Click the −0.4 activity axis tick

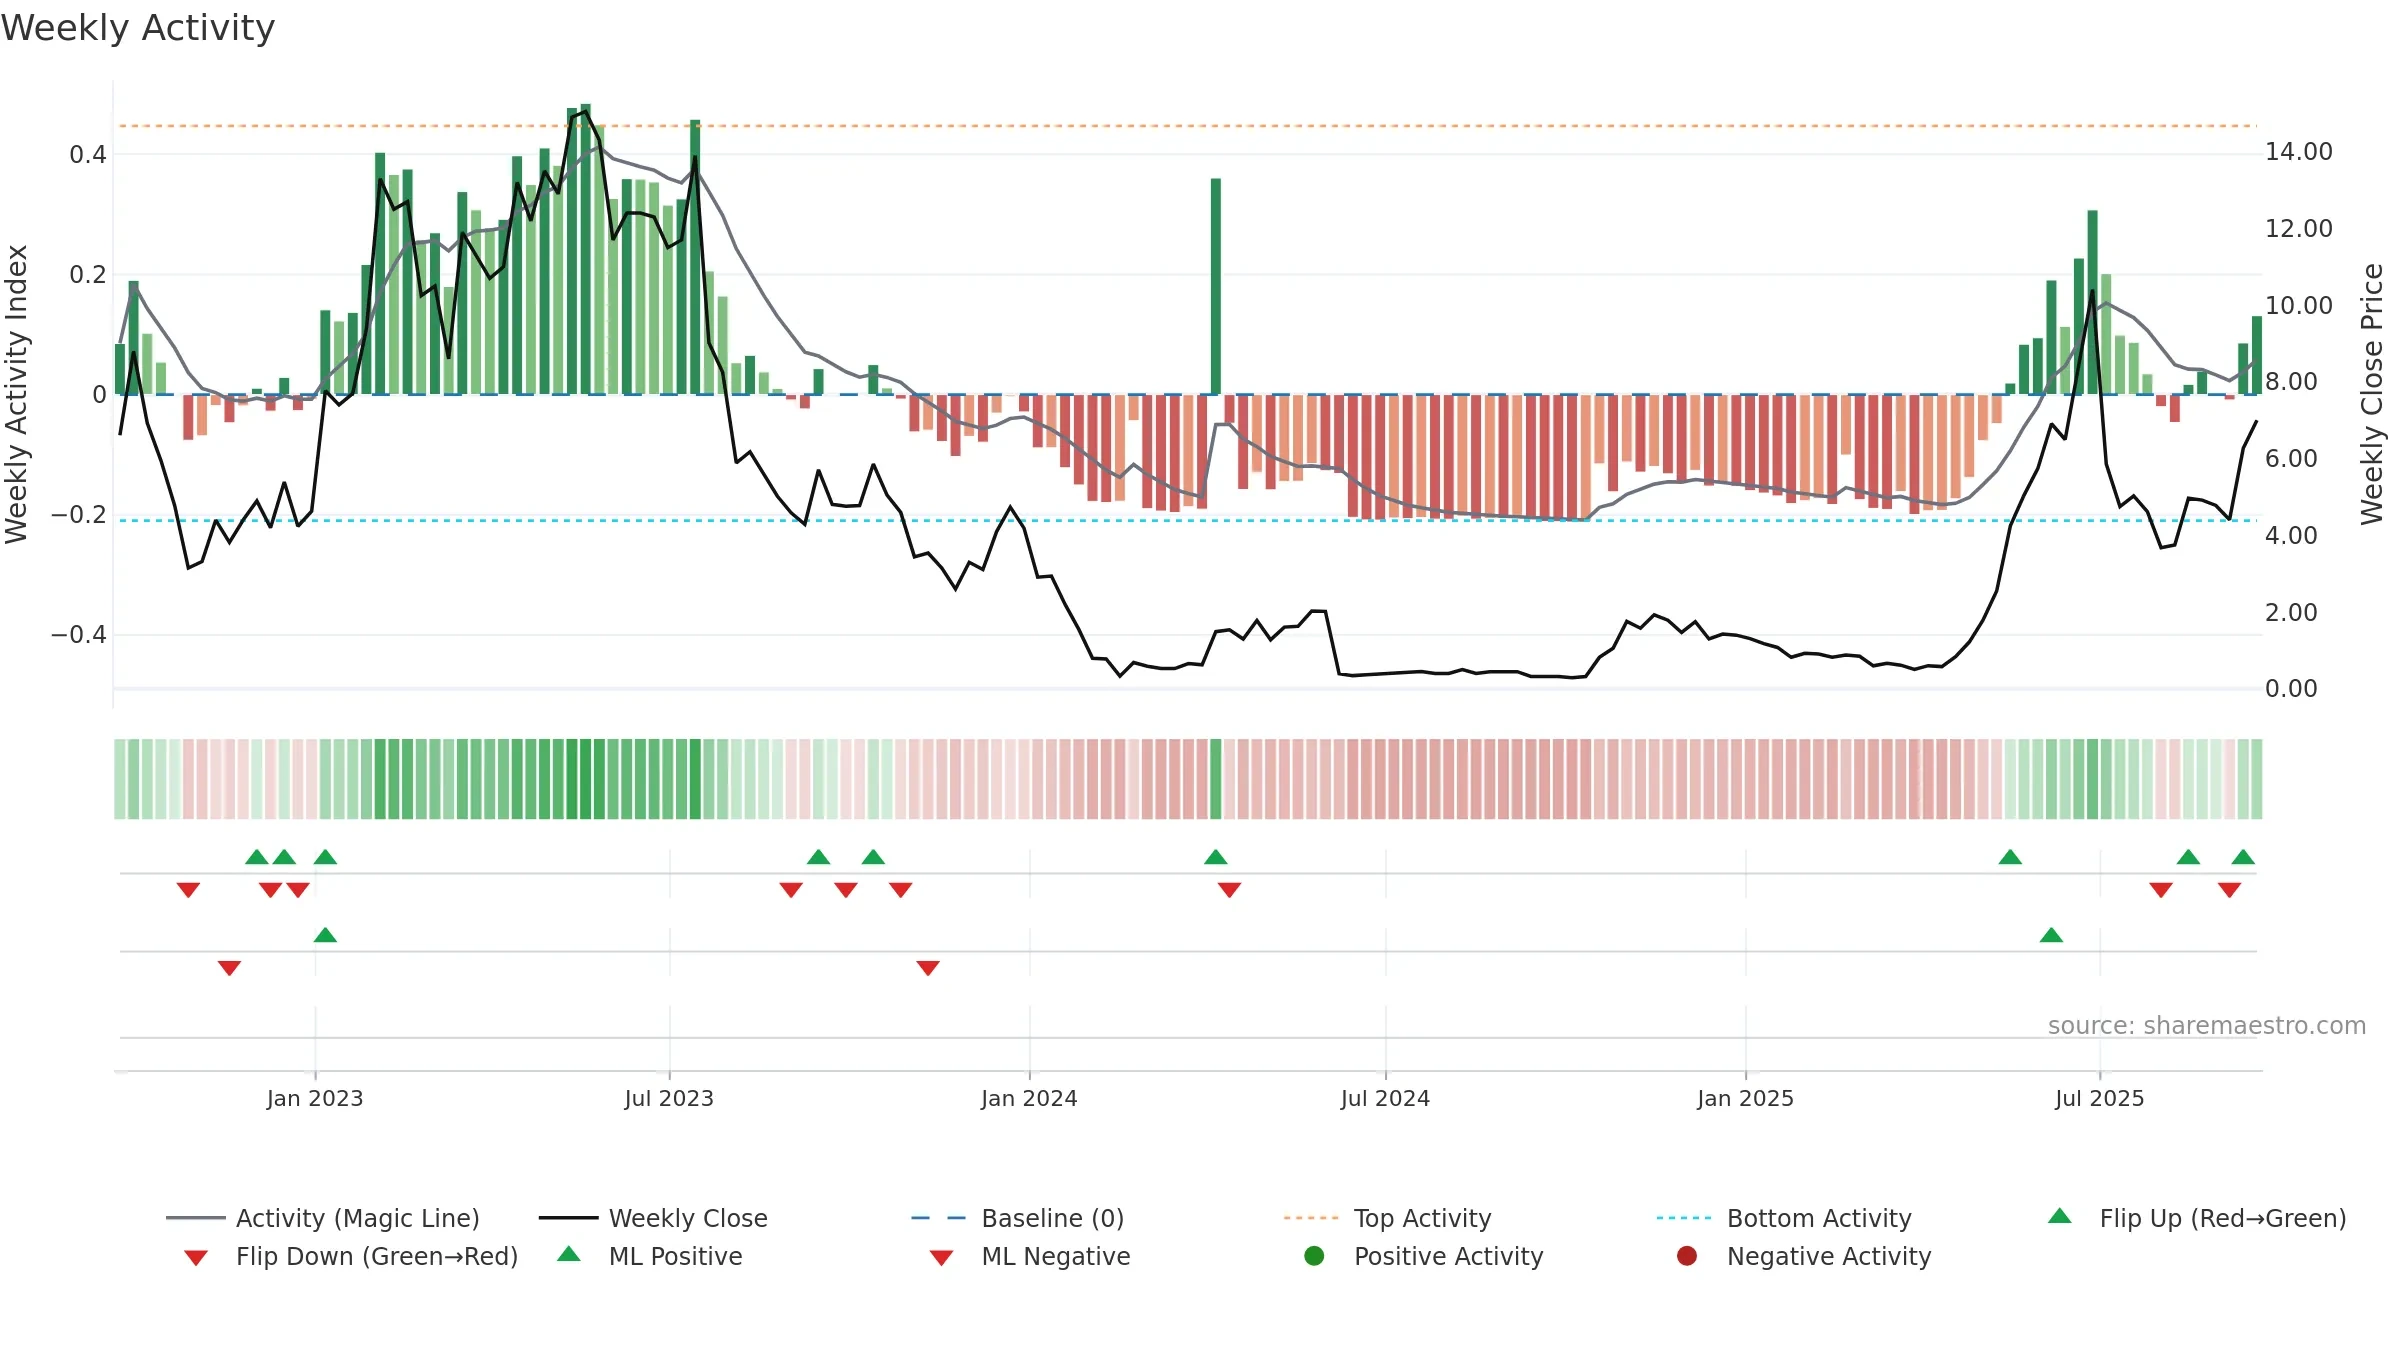click(79, 635)
